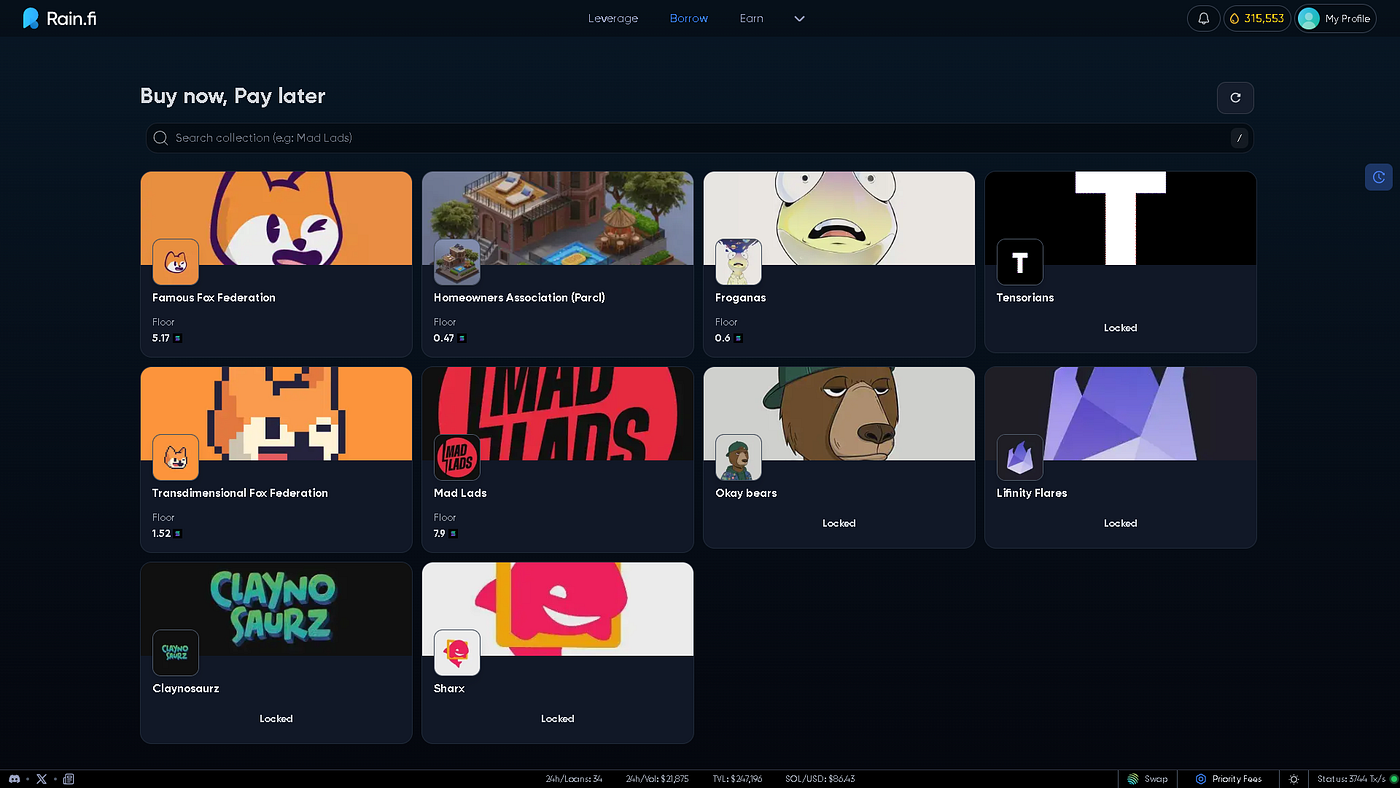Open the notifications bell
Screen dimensions: 1400x788
[x=1204, y=18]
